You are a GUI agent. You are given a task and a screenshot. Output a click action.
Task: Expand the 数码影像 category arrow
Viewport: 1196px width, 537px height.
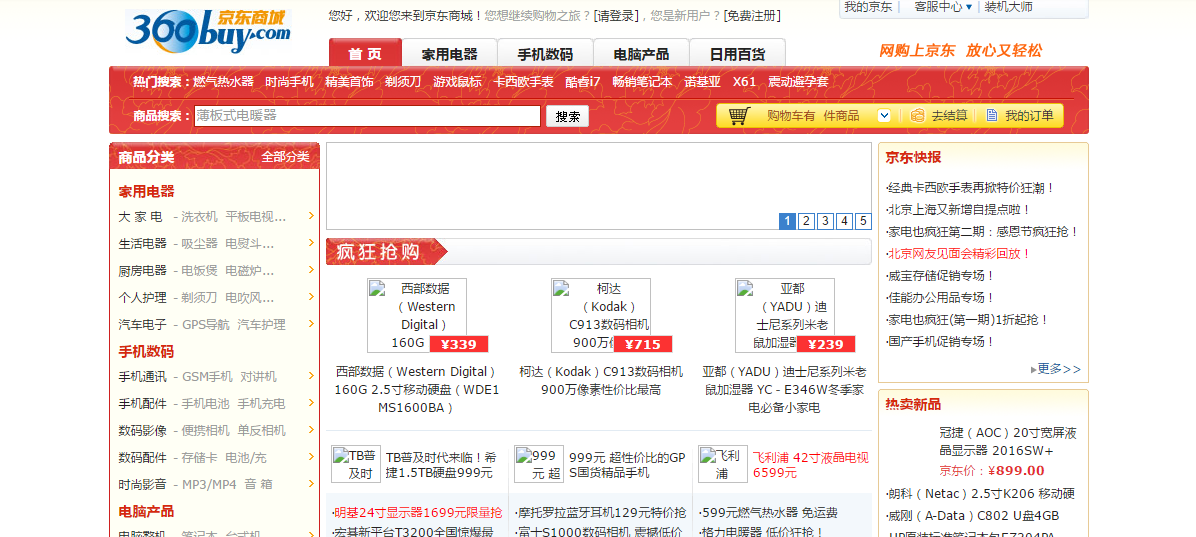(311, 429)
